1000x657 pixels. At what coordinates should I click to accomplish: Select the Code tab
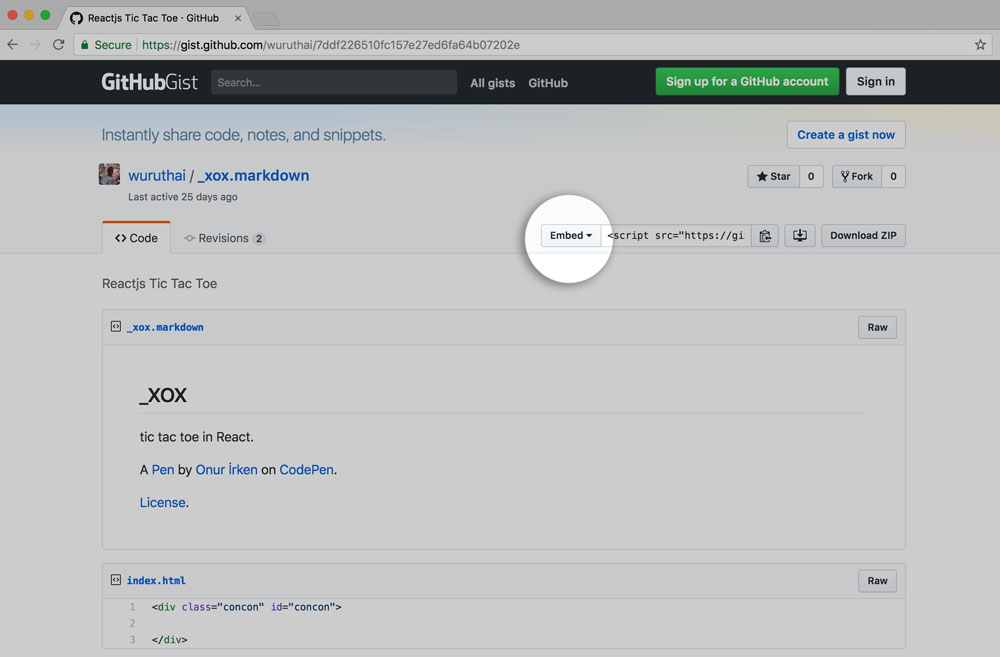coord(136,238)
